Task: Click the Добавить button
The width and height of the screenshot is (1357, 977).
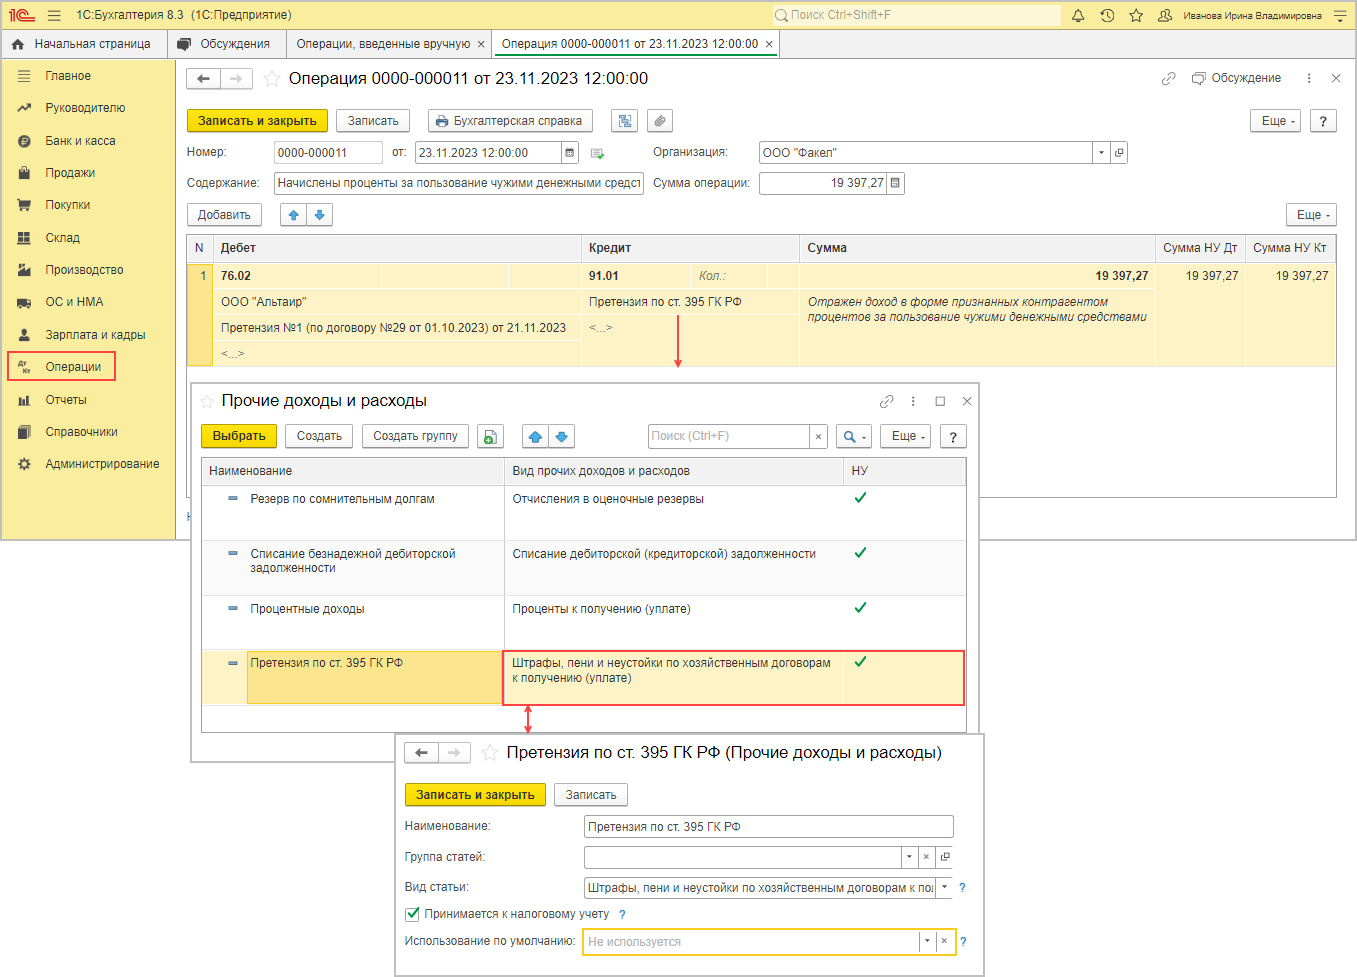Action: click(224, 215)
